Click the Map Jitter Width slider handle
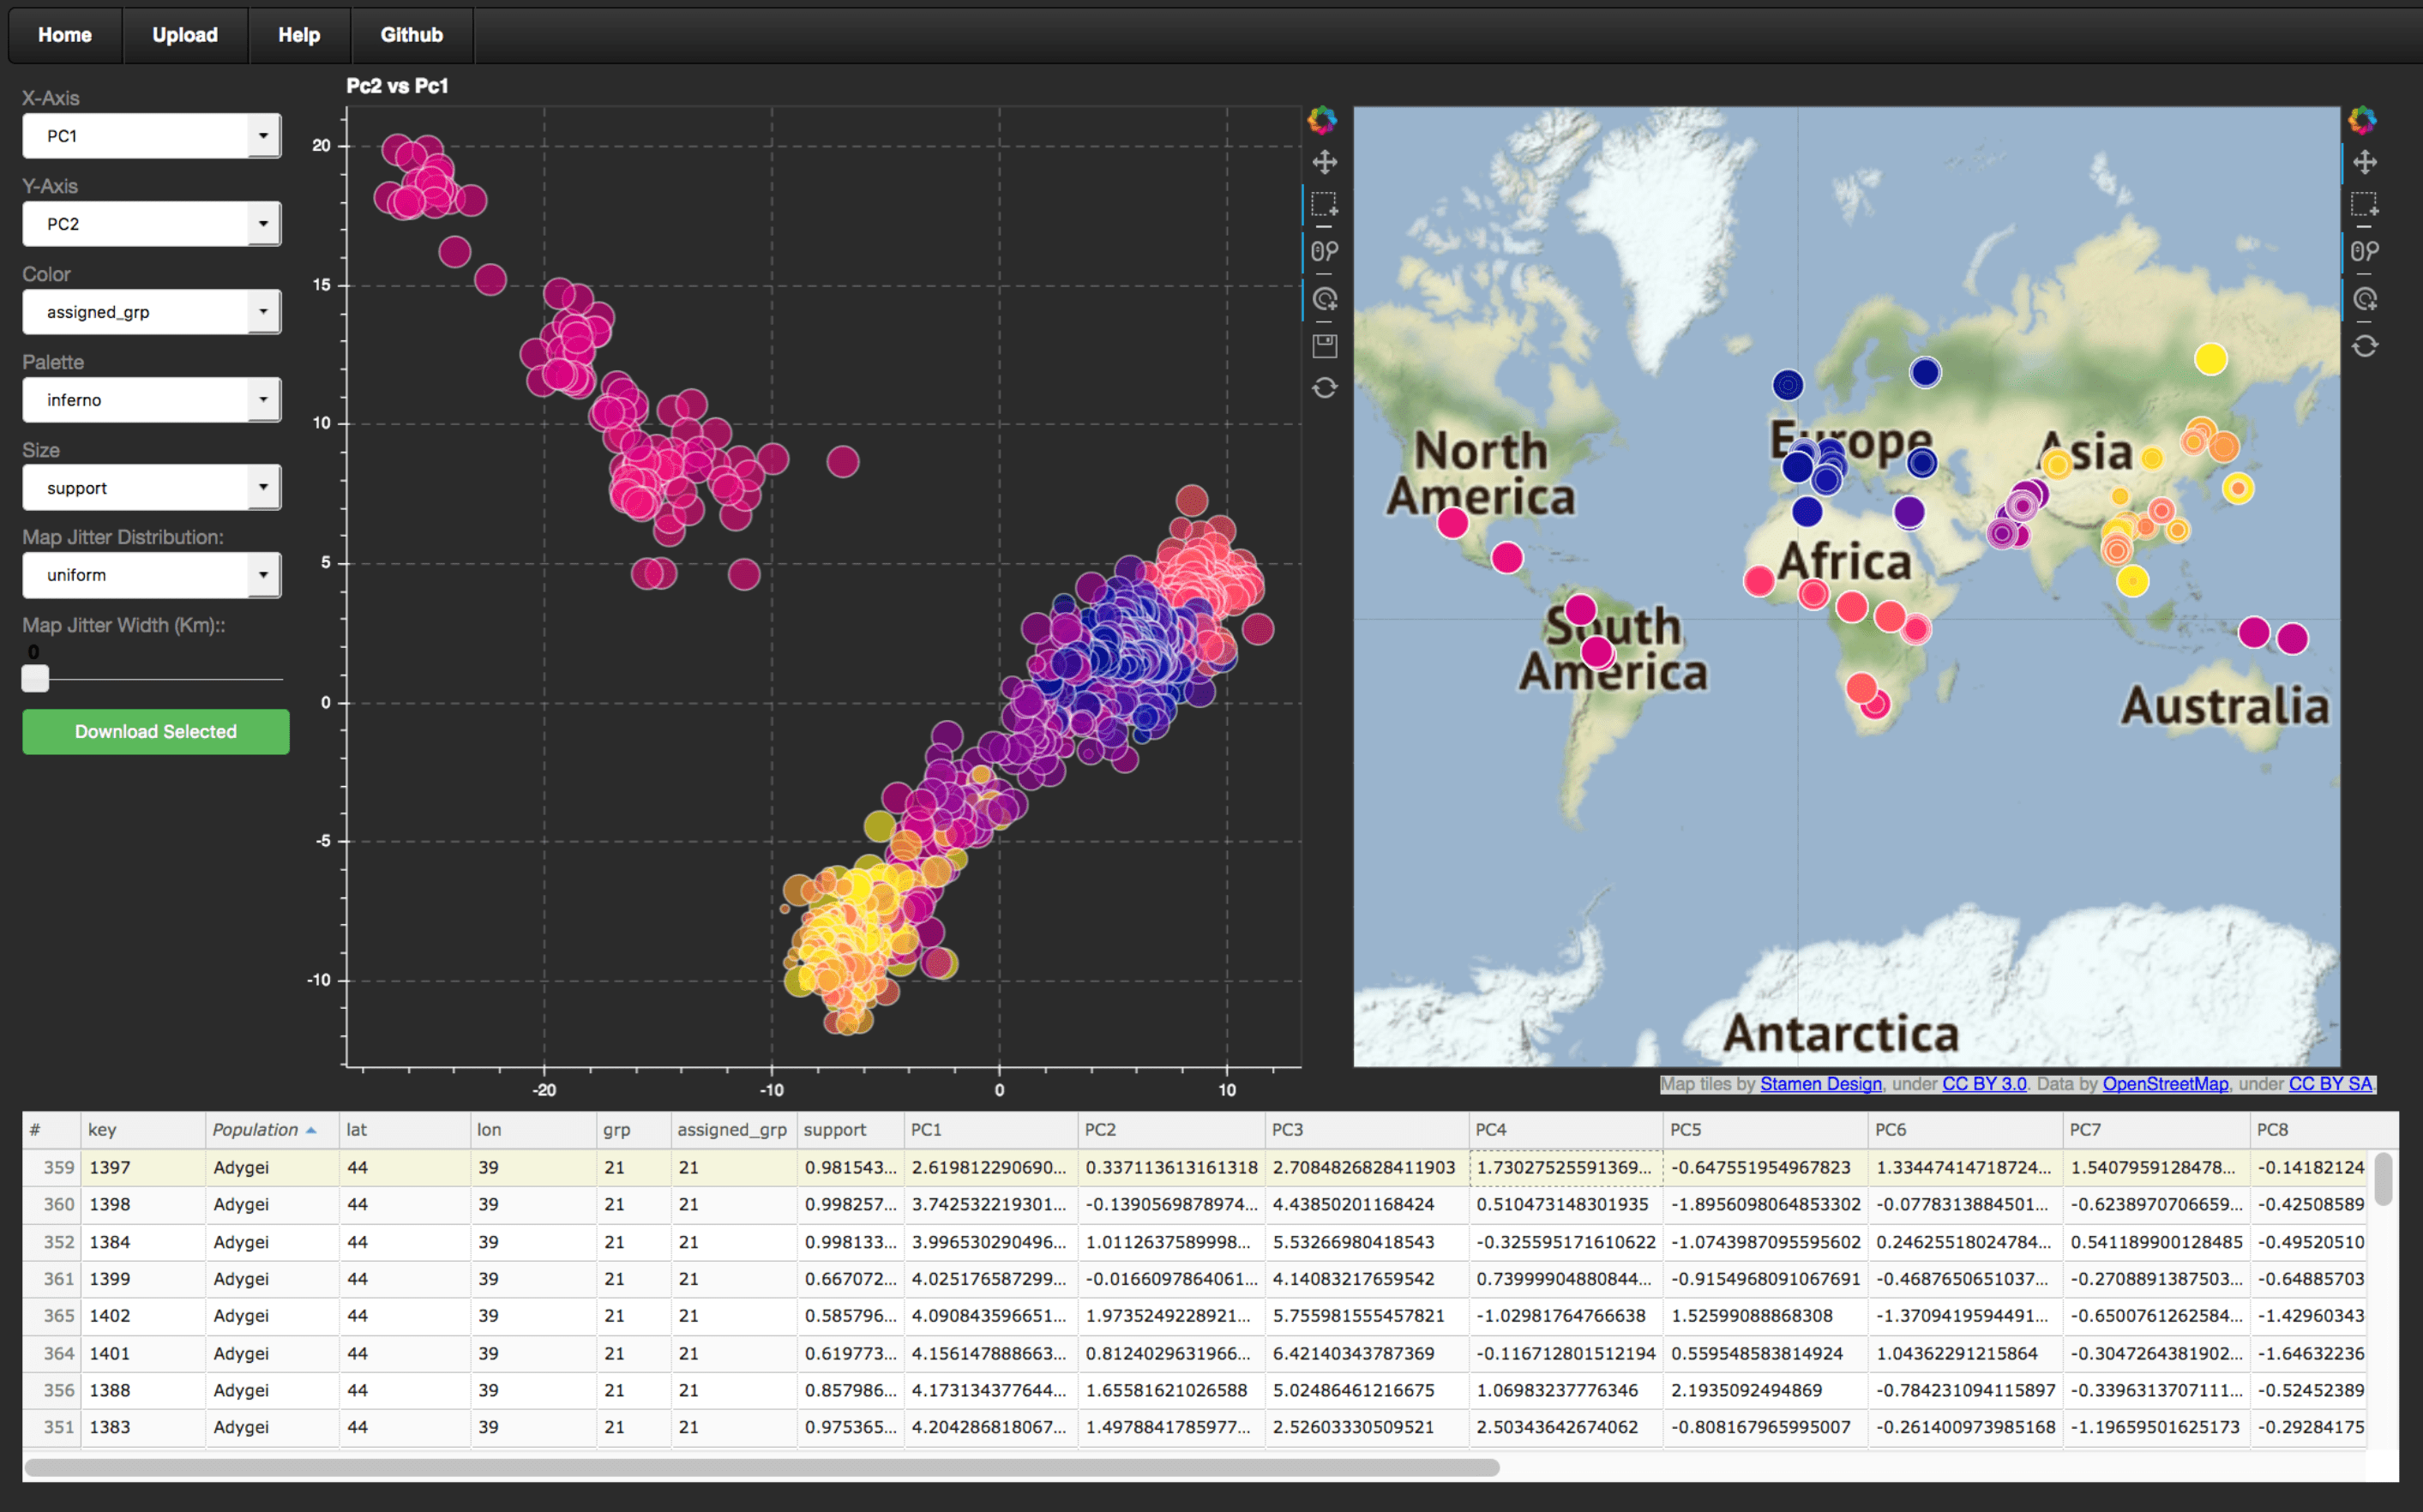Viewport: 2423px width, 1512px height. coord(35,679)
